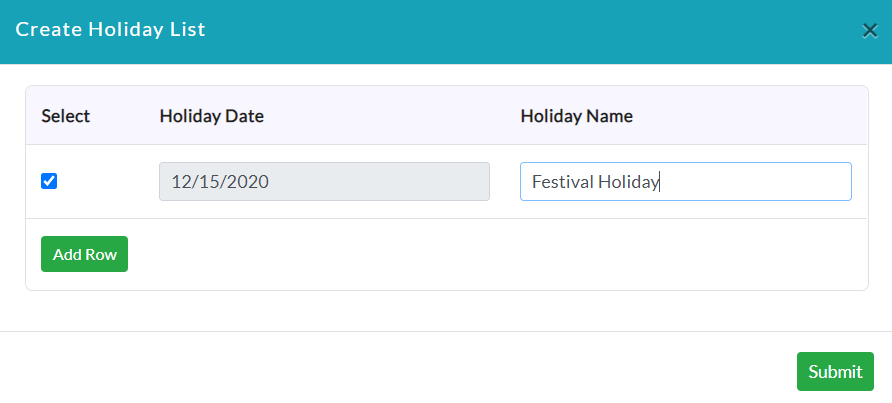
Task: Click the green Add Row button
Action: pos(84,254)
